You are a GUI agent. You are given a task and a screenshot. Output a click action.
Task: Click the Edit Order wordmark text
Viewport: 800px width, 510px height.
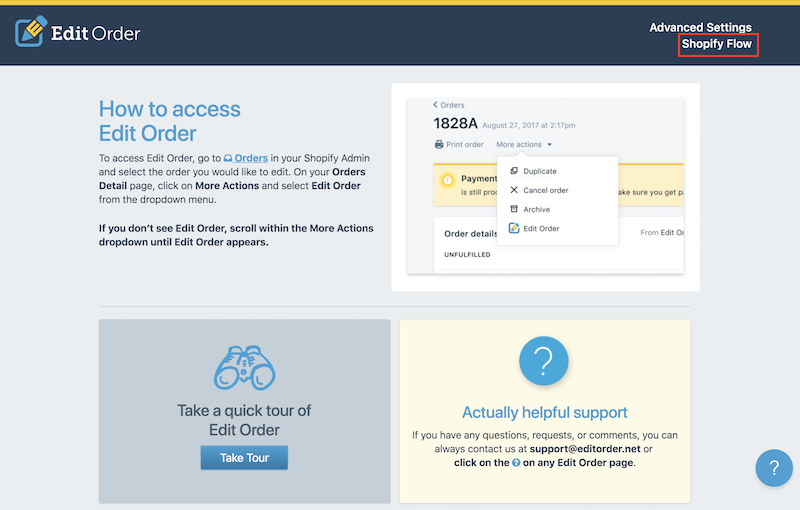tap(95, 33)
